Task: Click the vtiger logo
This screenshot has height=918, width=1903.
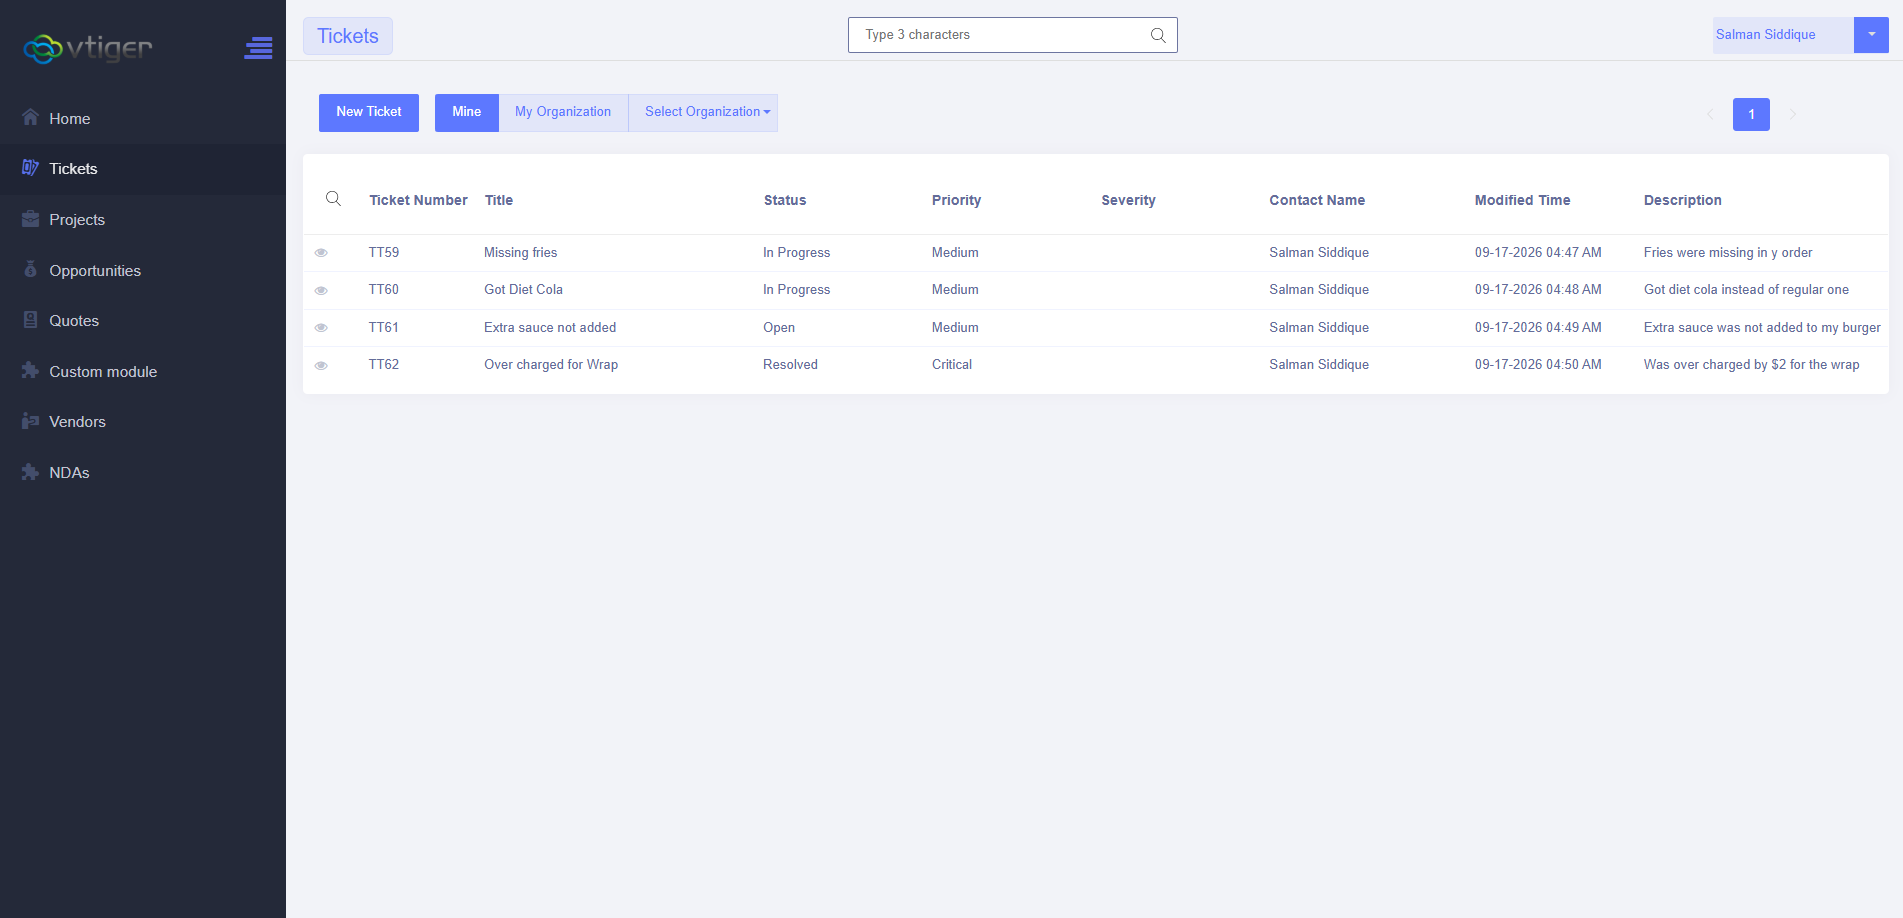Action: coord(88,47)
